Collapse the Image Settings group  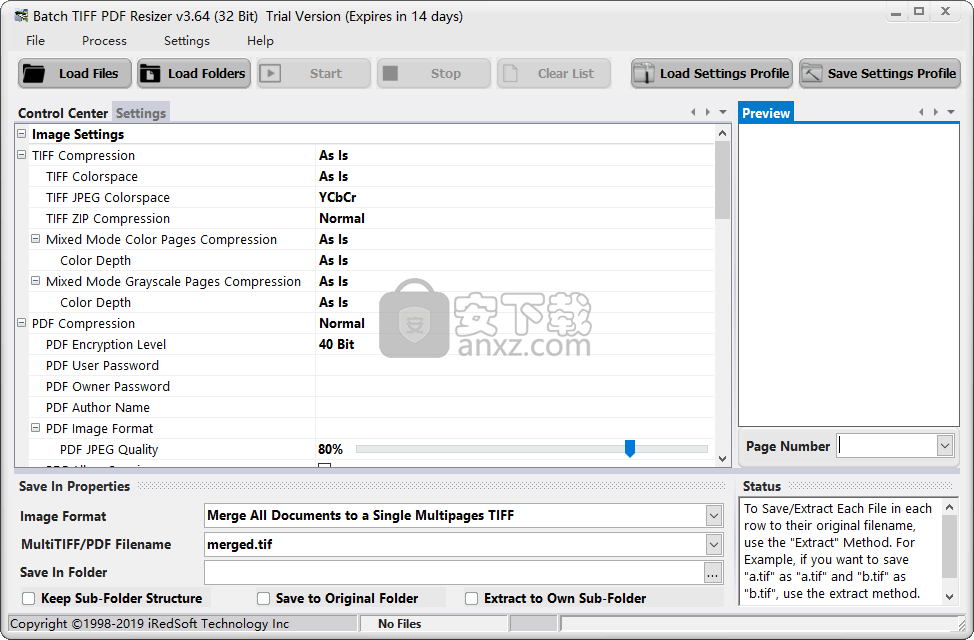tap(22, 134)
